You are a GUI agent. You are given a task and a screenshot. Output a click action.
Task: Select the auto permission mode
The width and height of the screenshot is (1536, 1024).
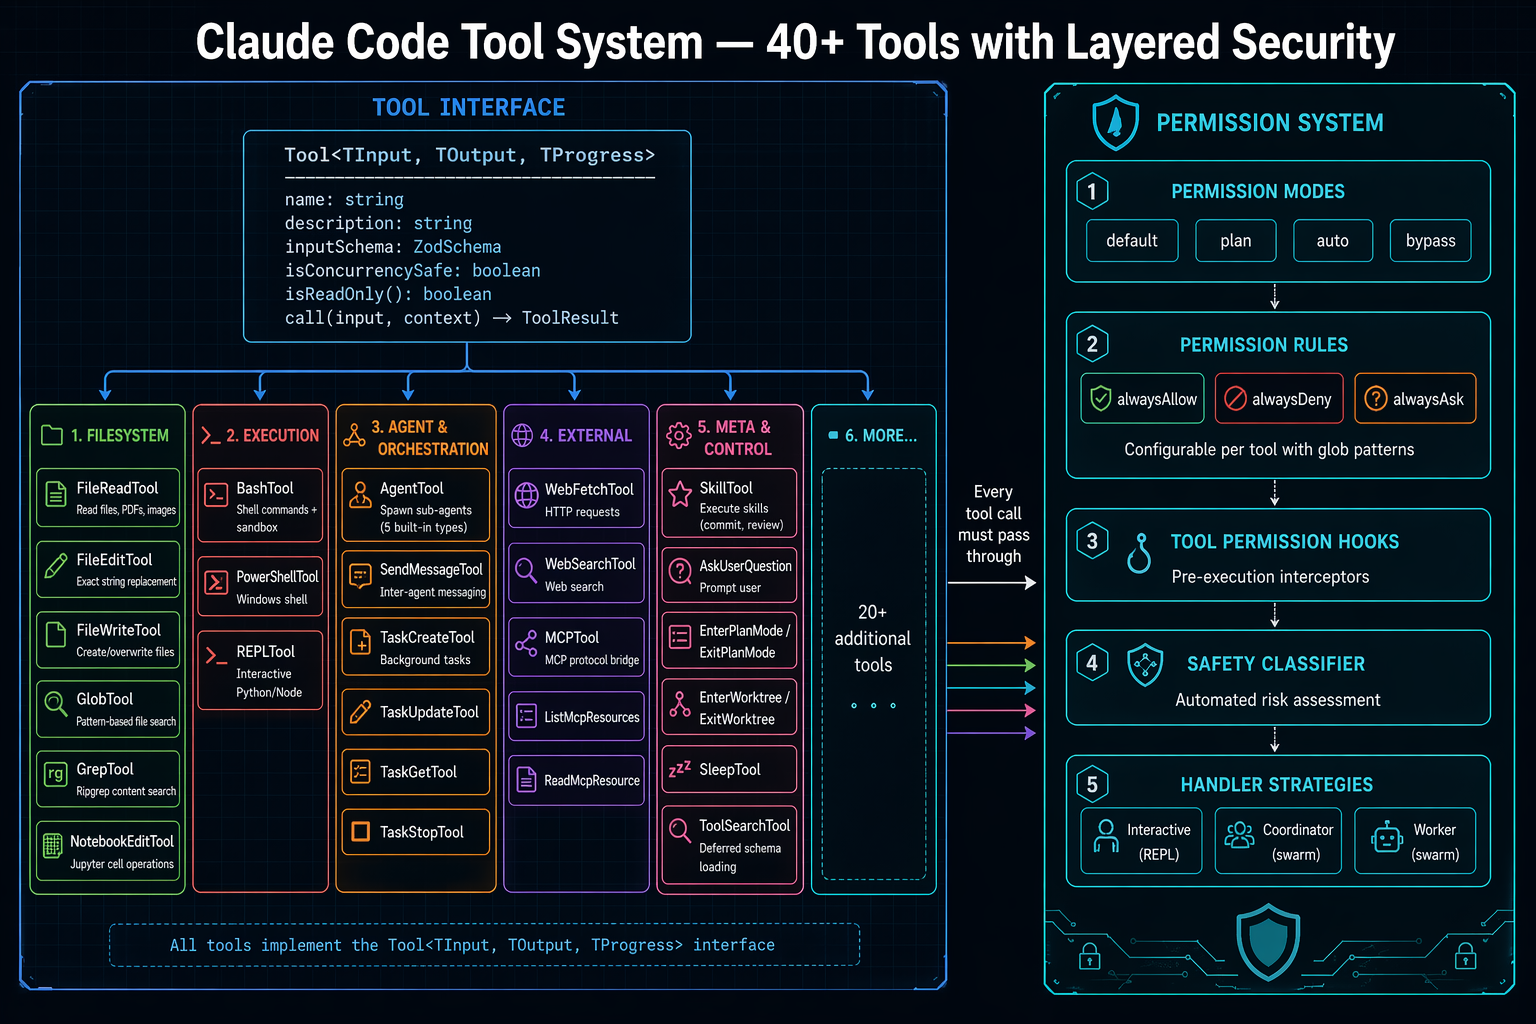tap(1333, 241)
